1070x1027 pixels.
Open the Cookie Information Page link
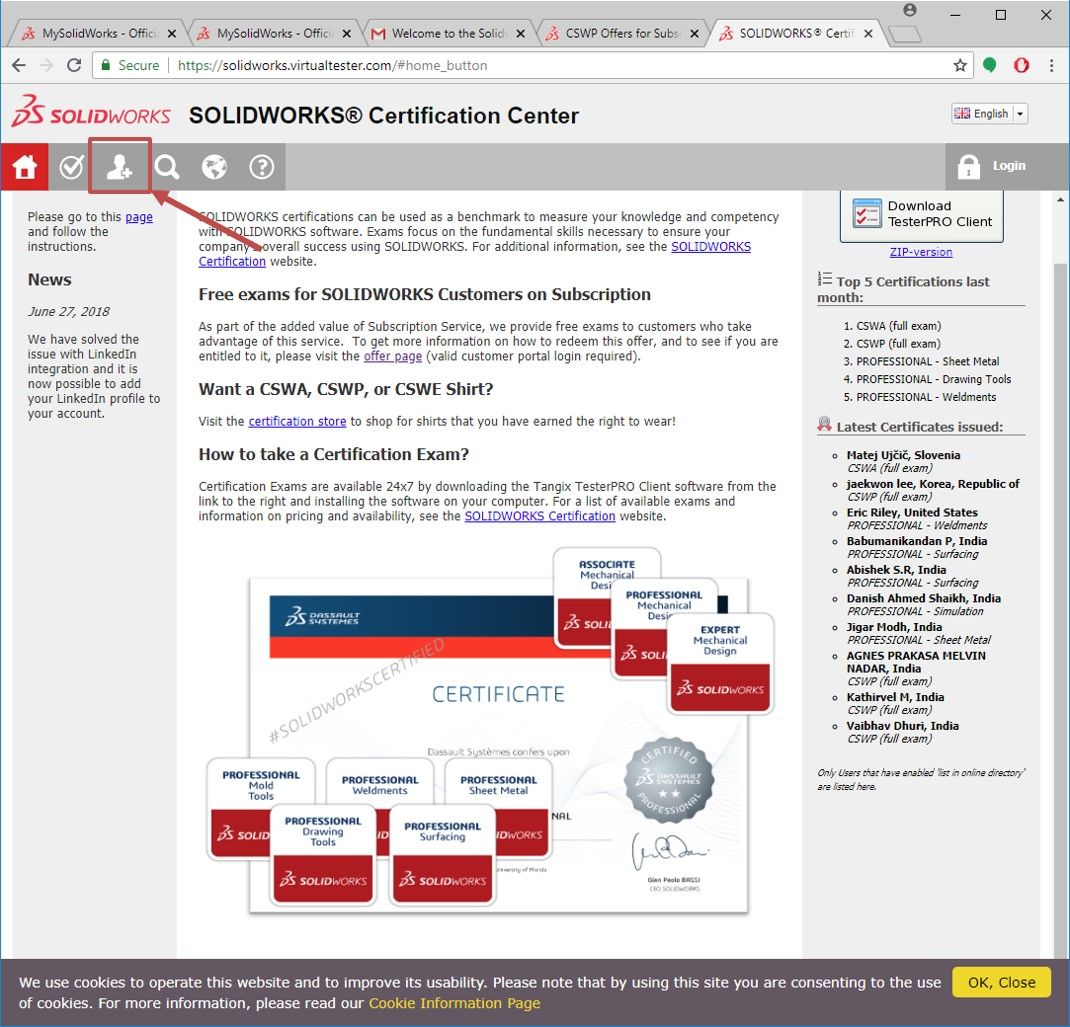(455, 1003)
